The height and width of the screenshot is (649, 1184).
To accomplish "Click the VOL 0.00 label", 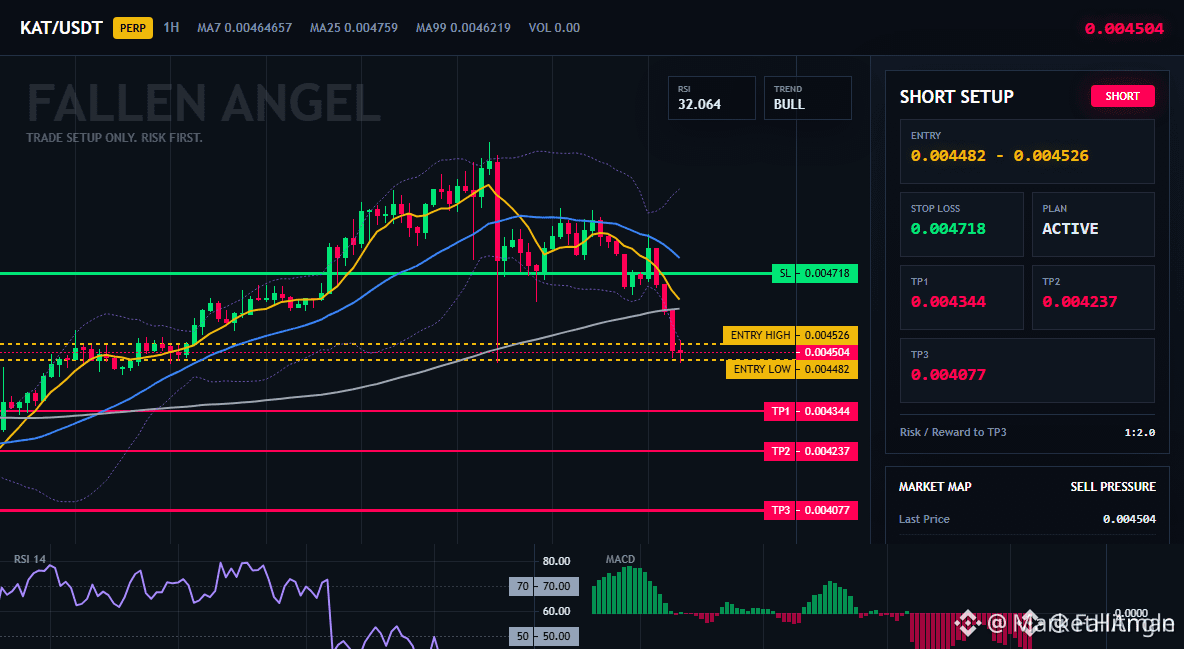I will (554, 28).
